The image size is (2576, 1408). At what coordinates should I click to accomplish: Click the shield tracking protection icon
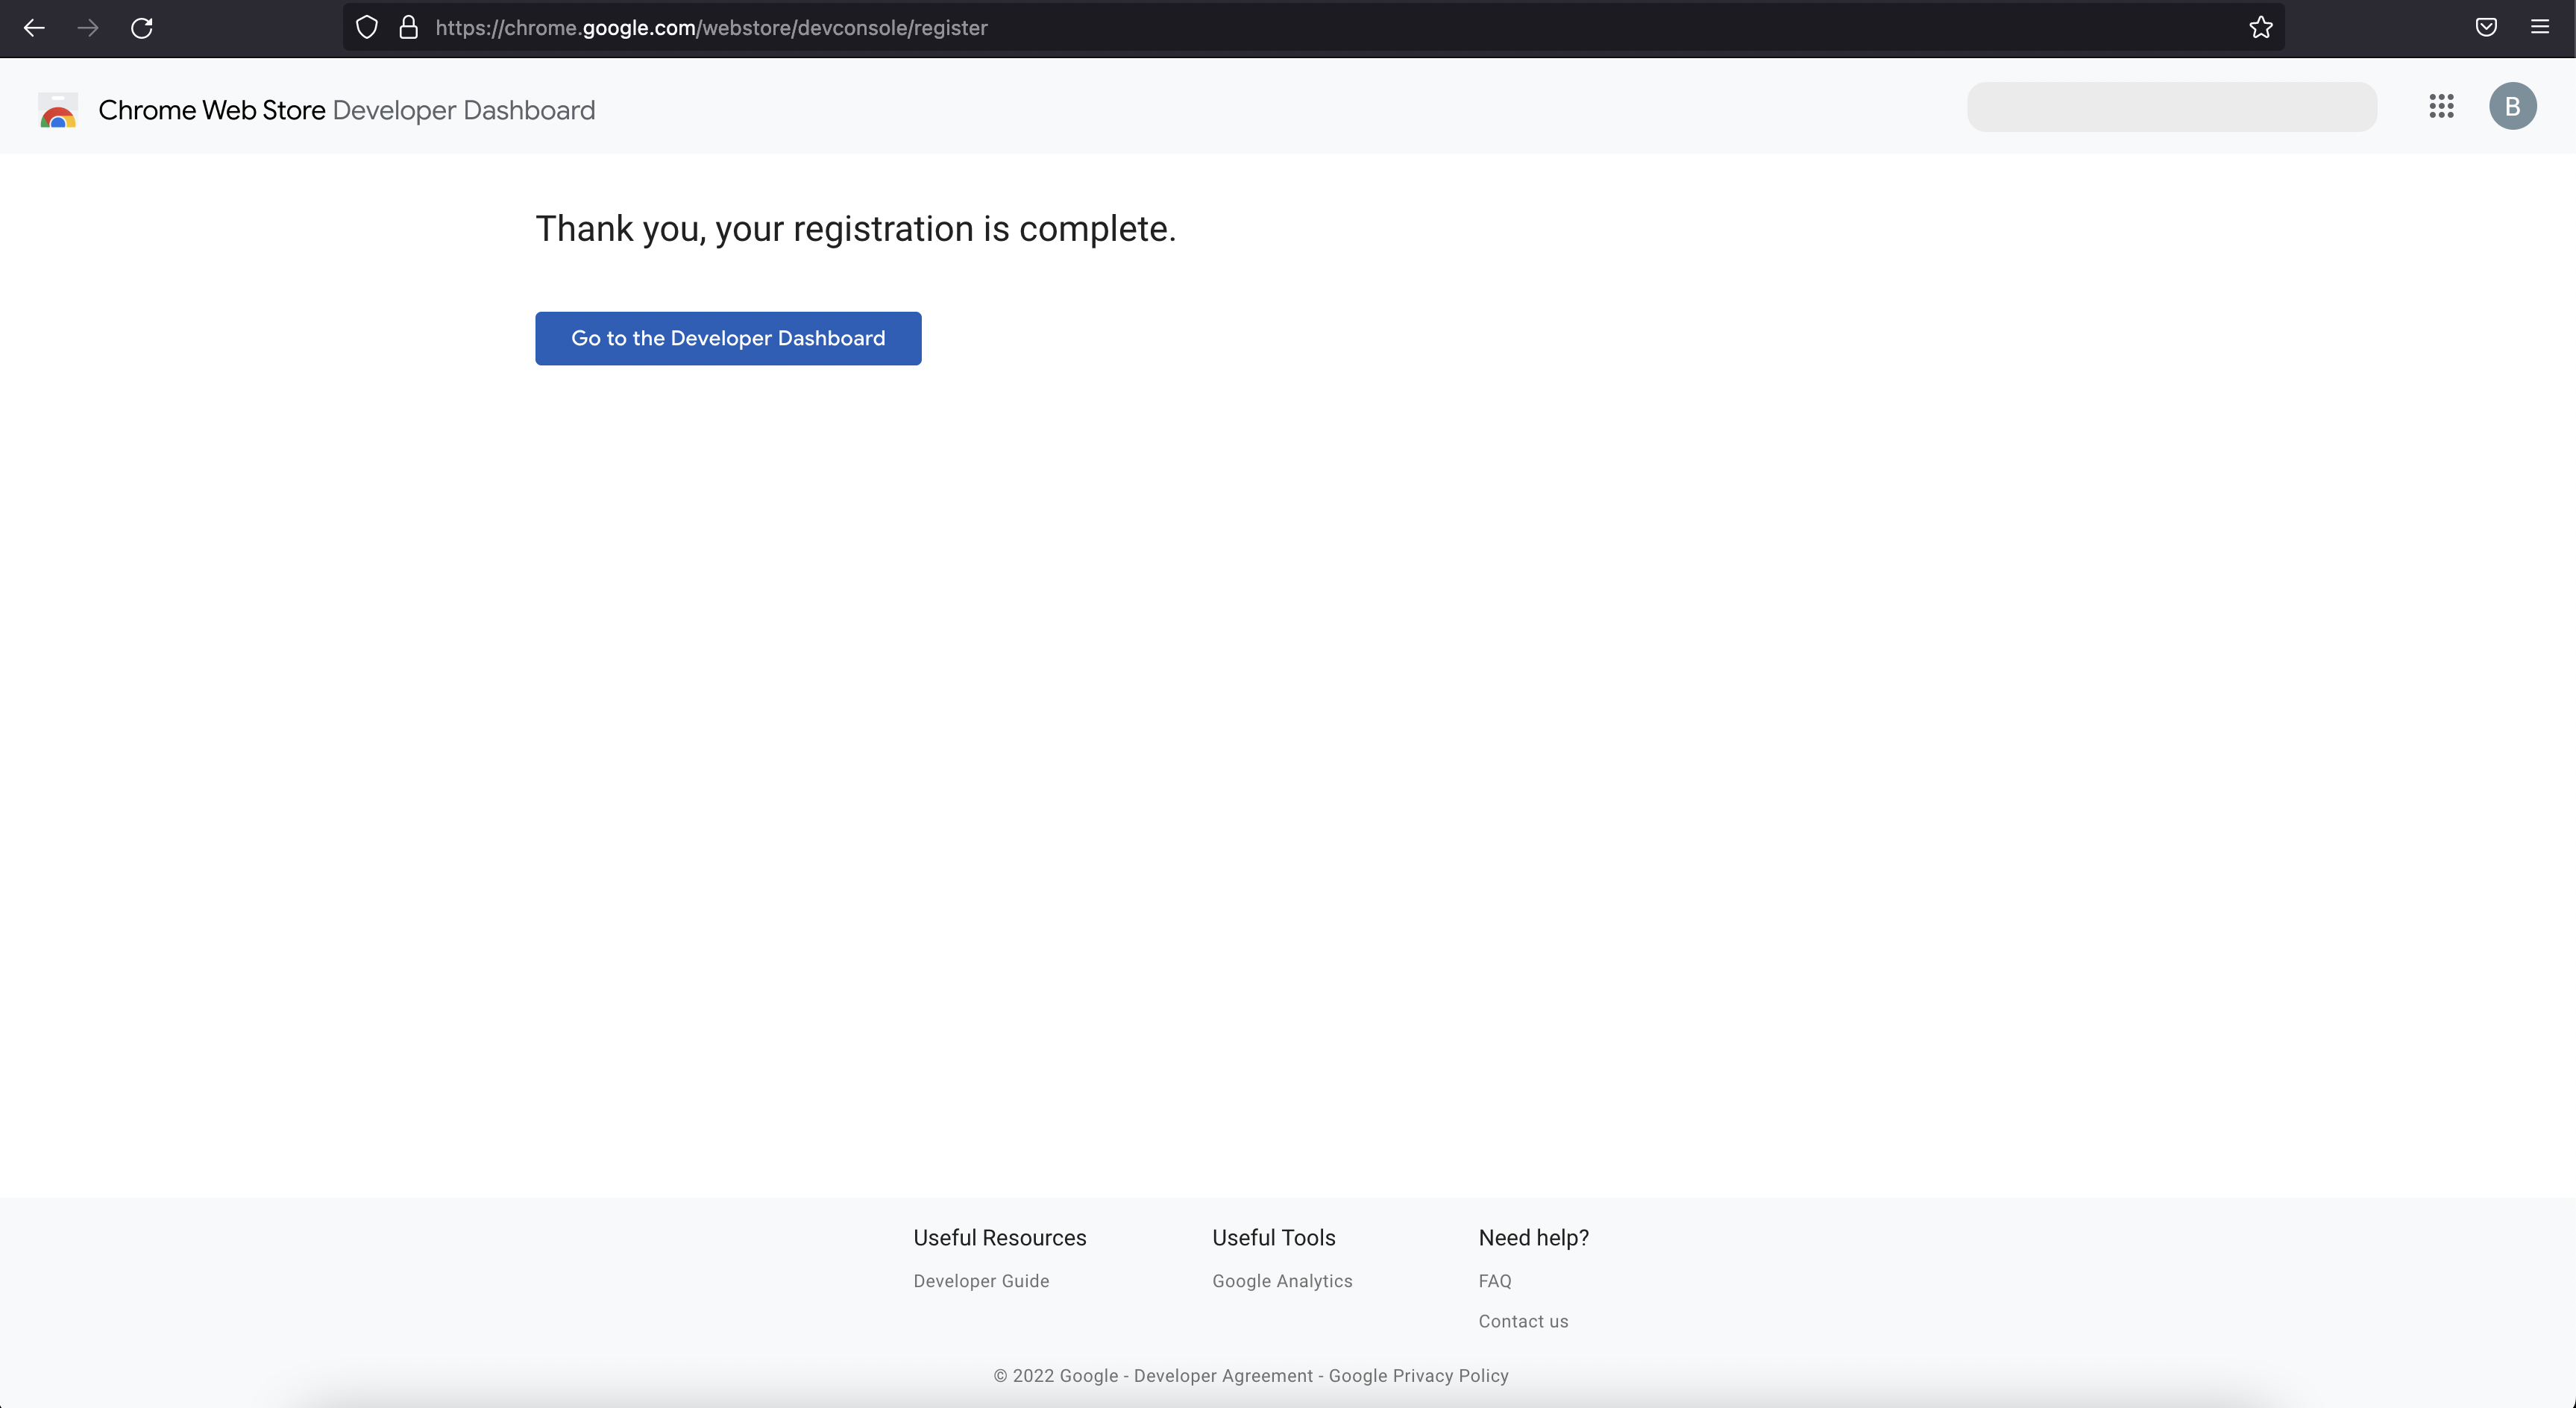pyautogui.click(x=366, y=27)
